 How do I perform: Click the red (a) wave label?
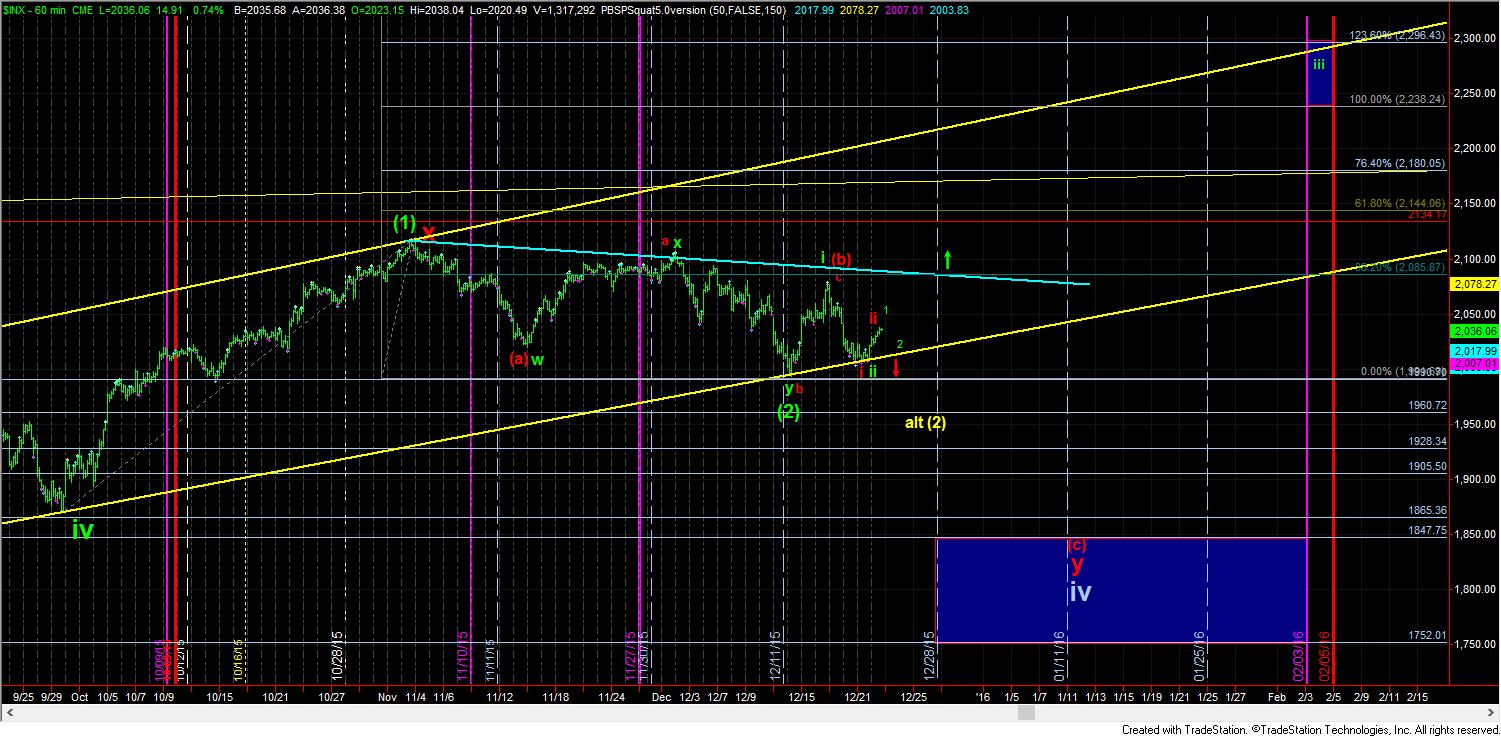[x=518, y=359]
